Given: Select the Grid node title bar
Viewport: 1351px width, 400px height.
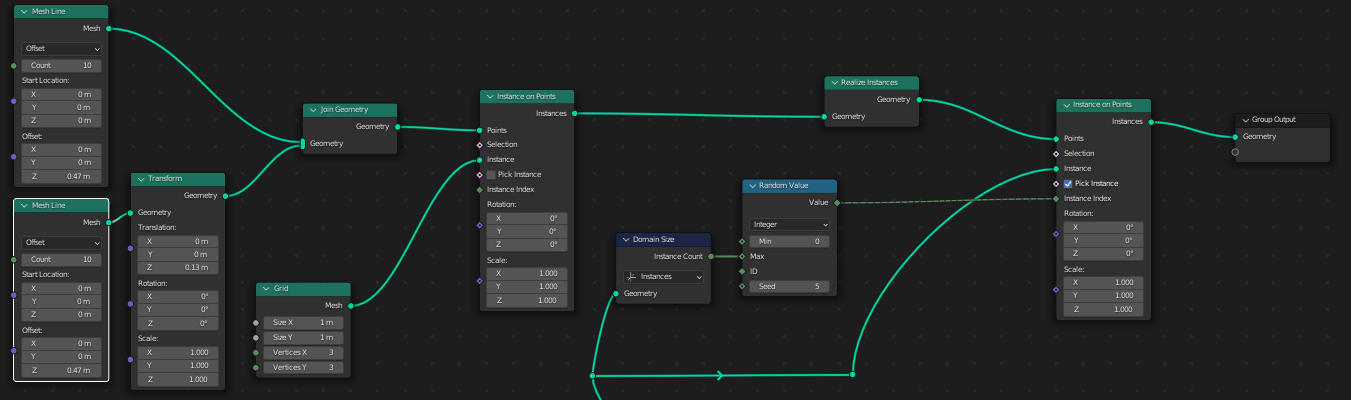Looking at the screenshot, I should pyautogui.click(x=303, y=288).
